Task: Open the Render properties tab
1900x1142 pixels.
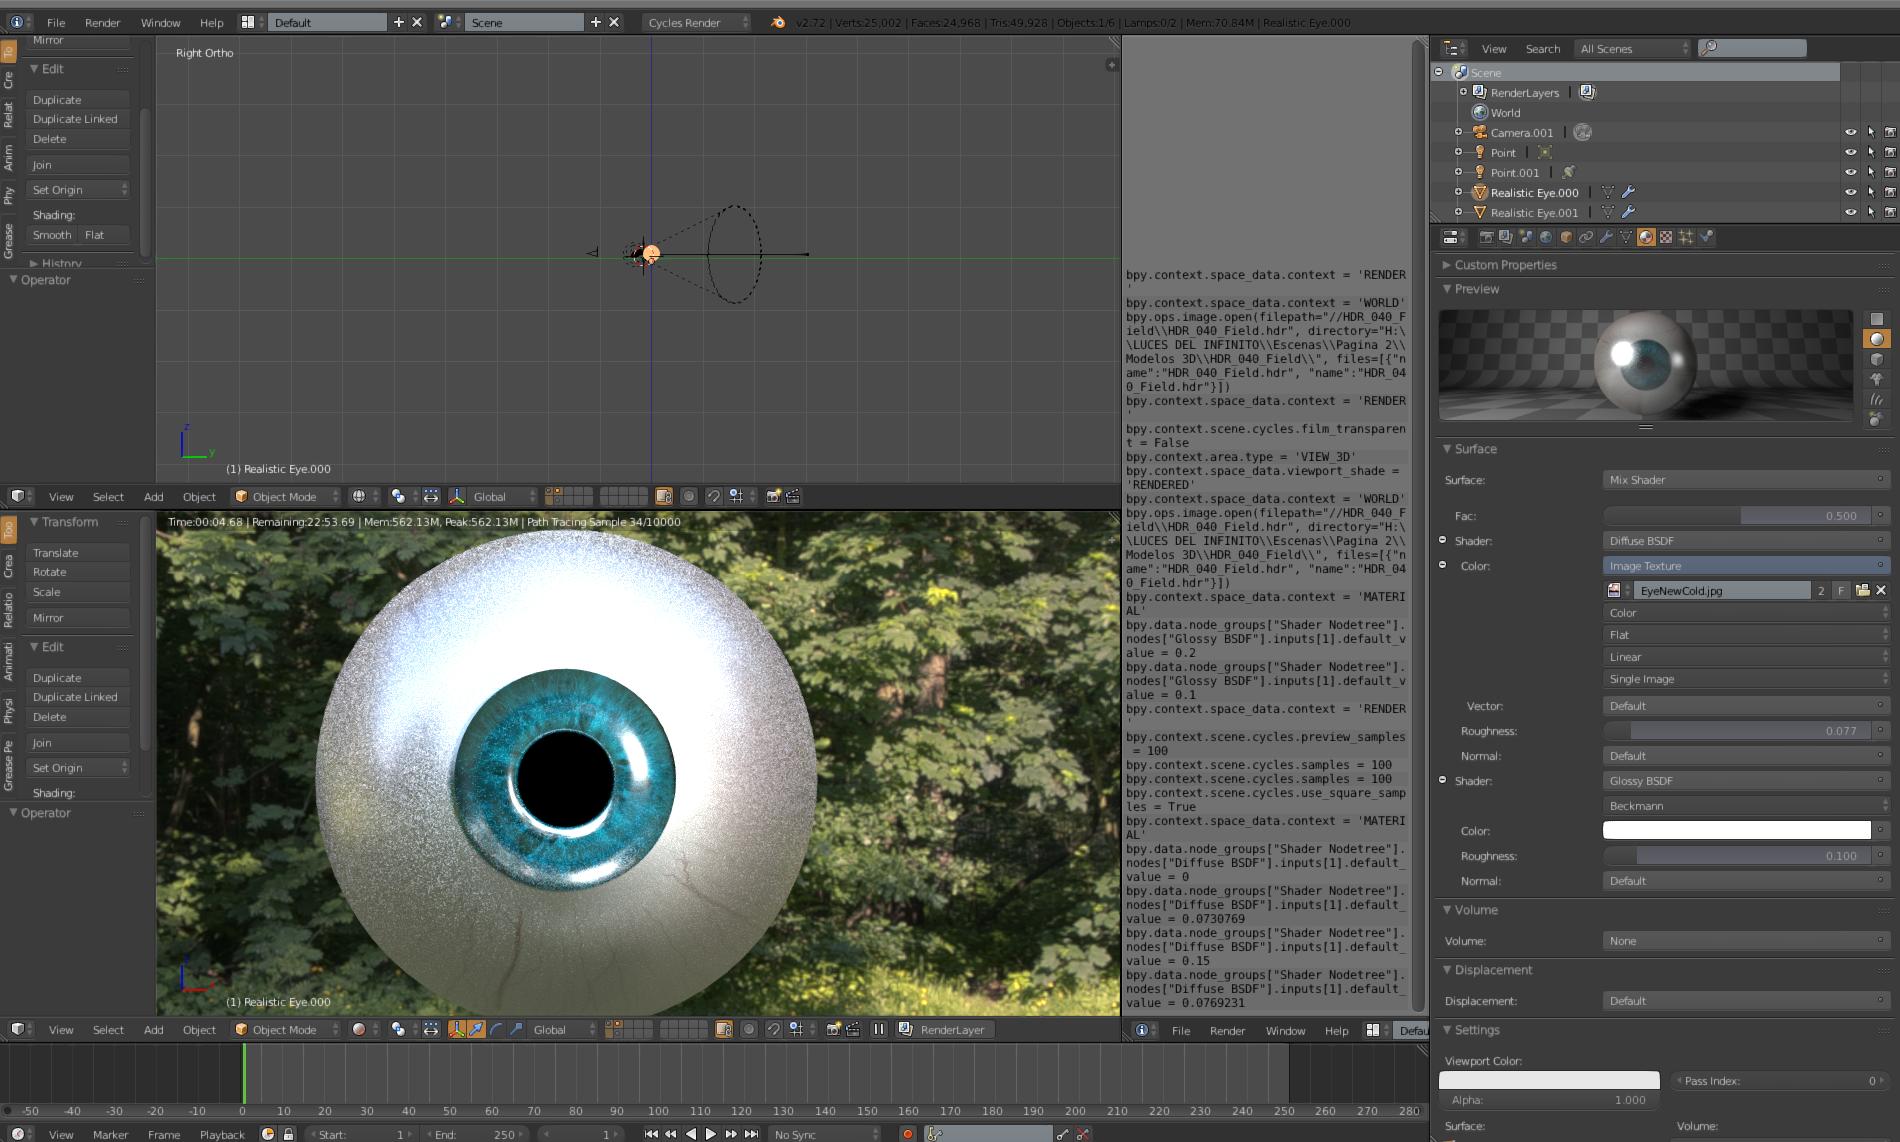Action: point(1486,237)
